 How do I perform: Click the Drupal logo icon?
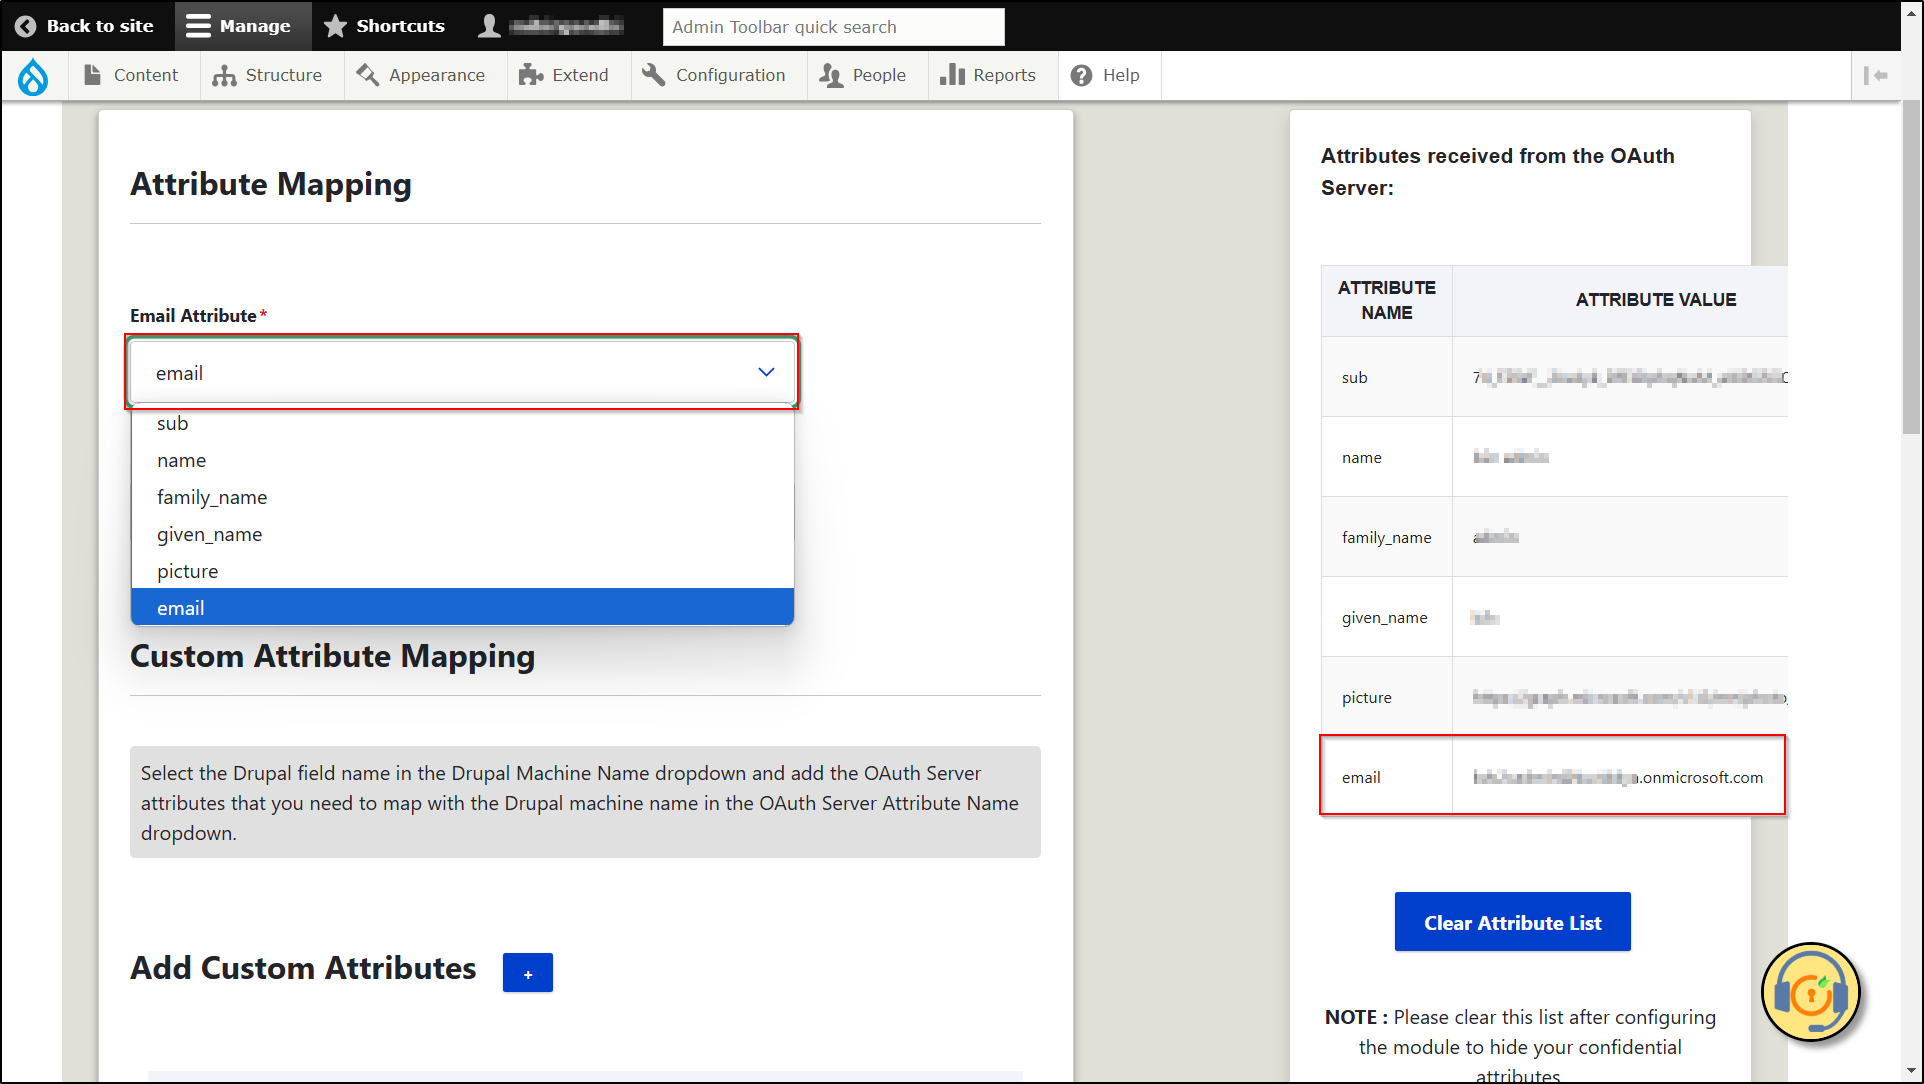pos(34,75)
